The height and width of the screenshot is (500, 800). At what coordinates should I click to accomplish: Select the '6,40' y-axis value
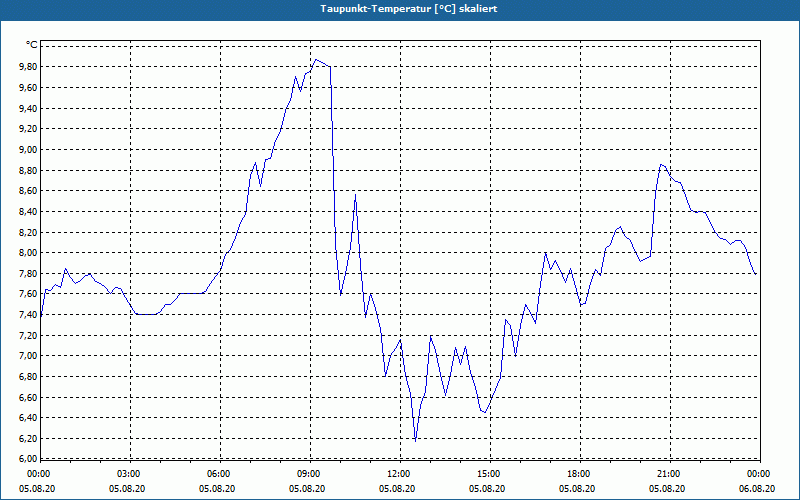click(x=29, y=418)
